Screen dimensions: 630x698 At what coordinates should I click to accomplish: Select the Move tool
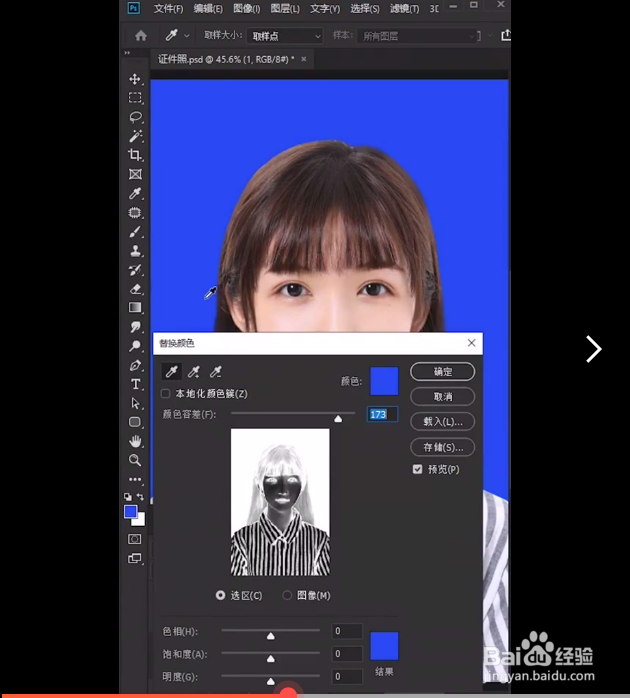point(135,79)
